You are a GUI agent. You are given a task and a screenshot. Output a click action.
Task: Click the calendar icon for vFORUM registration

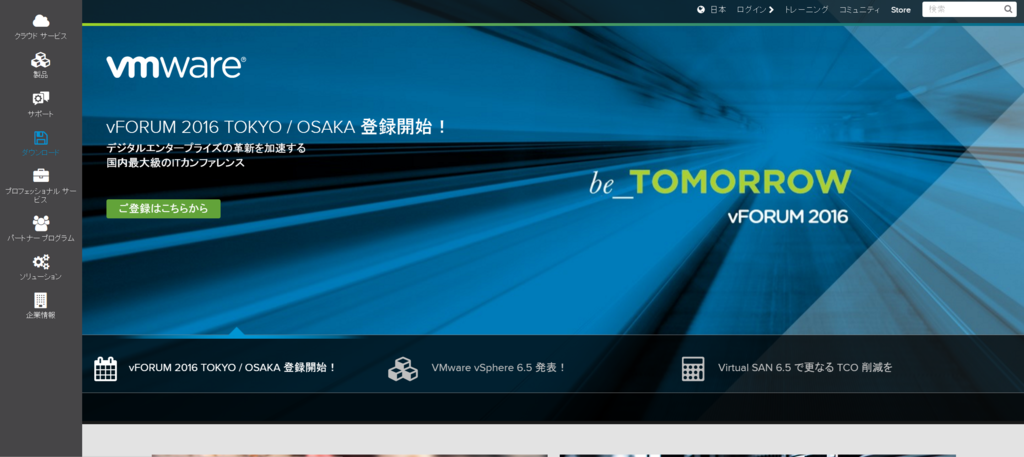tap(105, 369)
